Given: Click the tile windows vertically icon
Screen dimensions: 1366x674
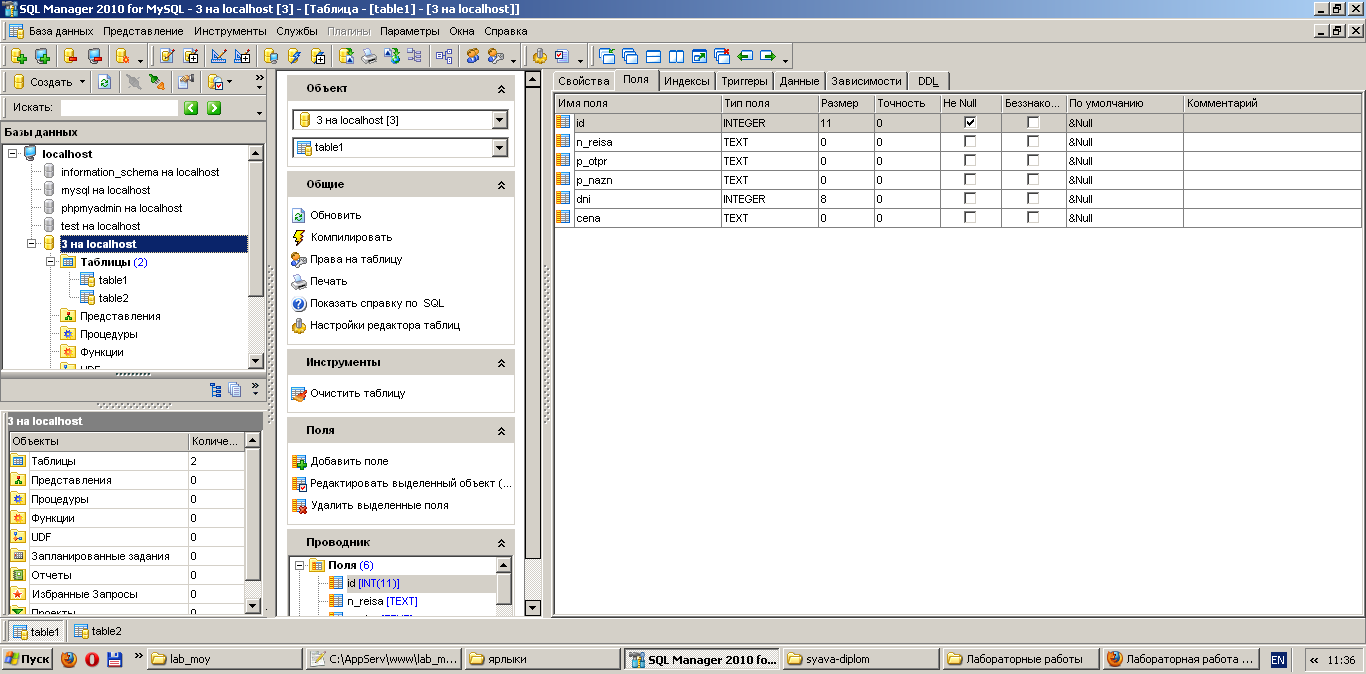Looking at the screenshot, I should [676, 56].
